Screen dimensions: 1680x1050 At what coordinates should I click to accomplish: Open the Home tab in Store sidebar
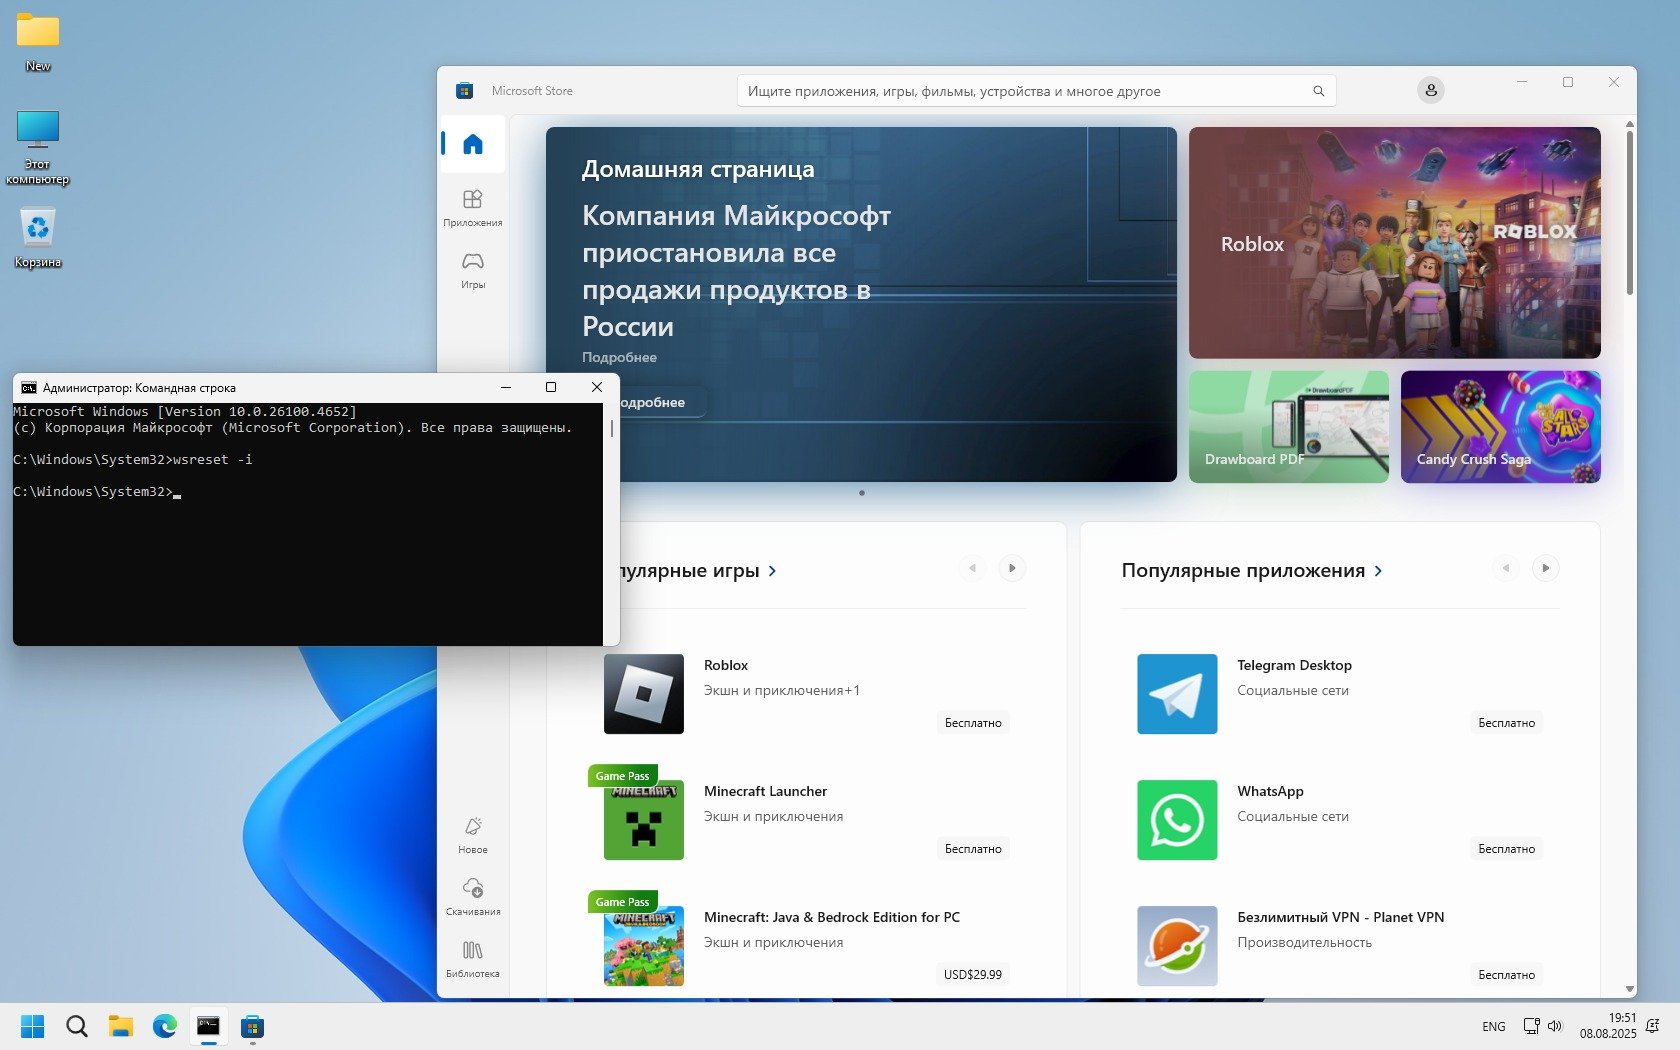click(473, 144)
